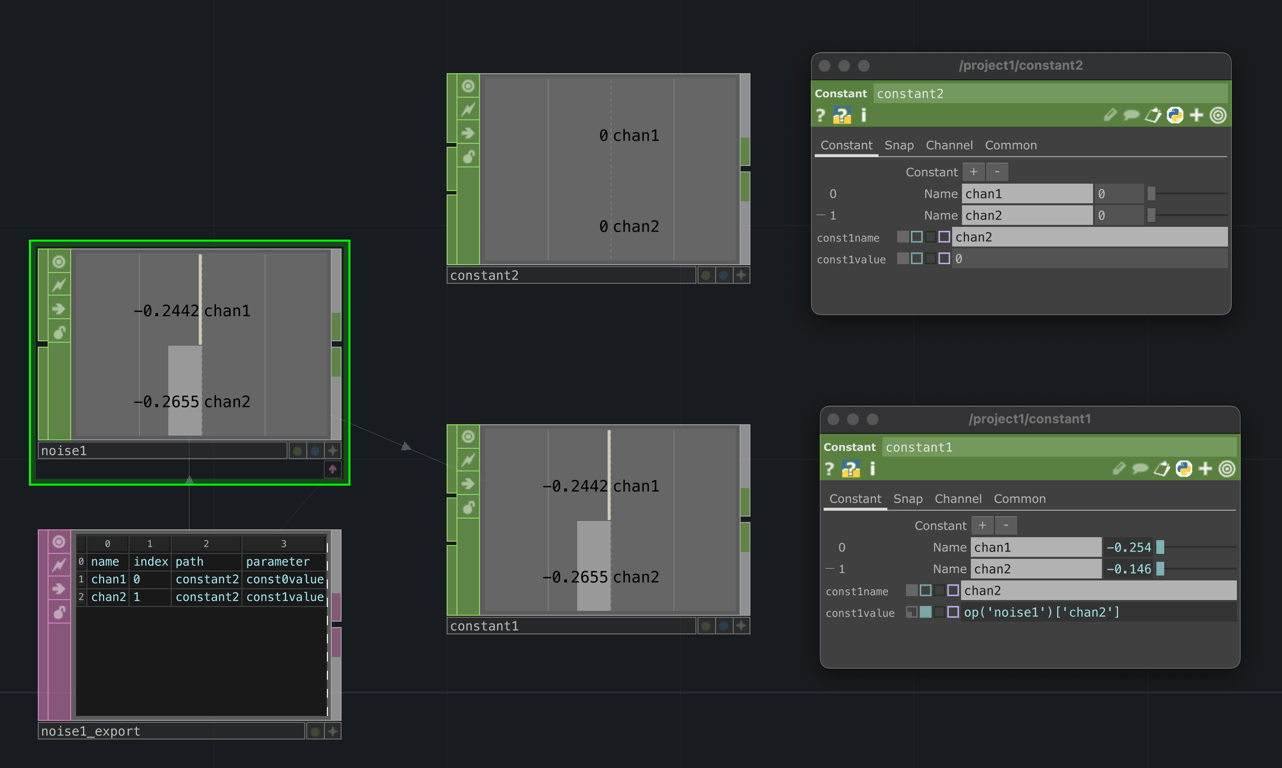Set const1value to constant mode in constant1 dialog
The width and height of the screenshot is (1282, 768).
[x=912, y=612]
